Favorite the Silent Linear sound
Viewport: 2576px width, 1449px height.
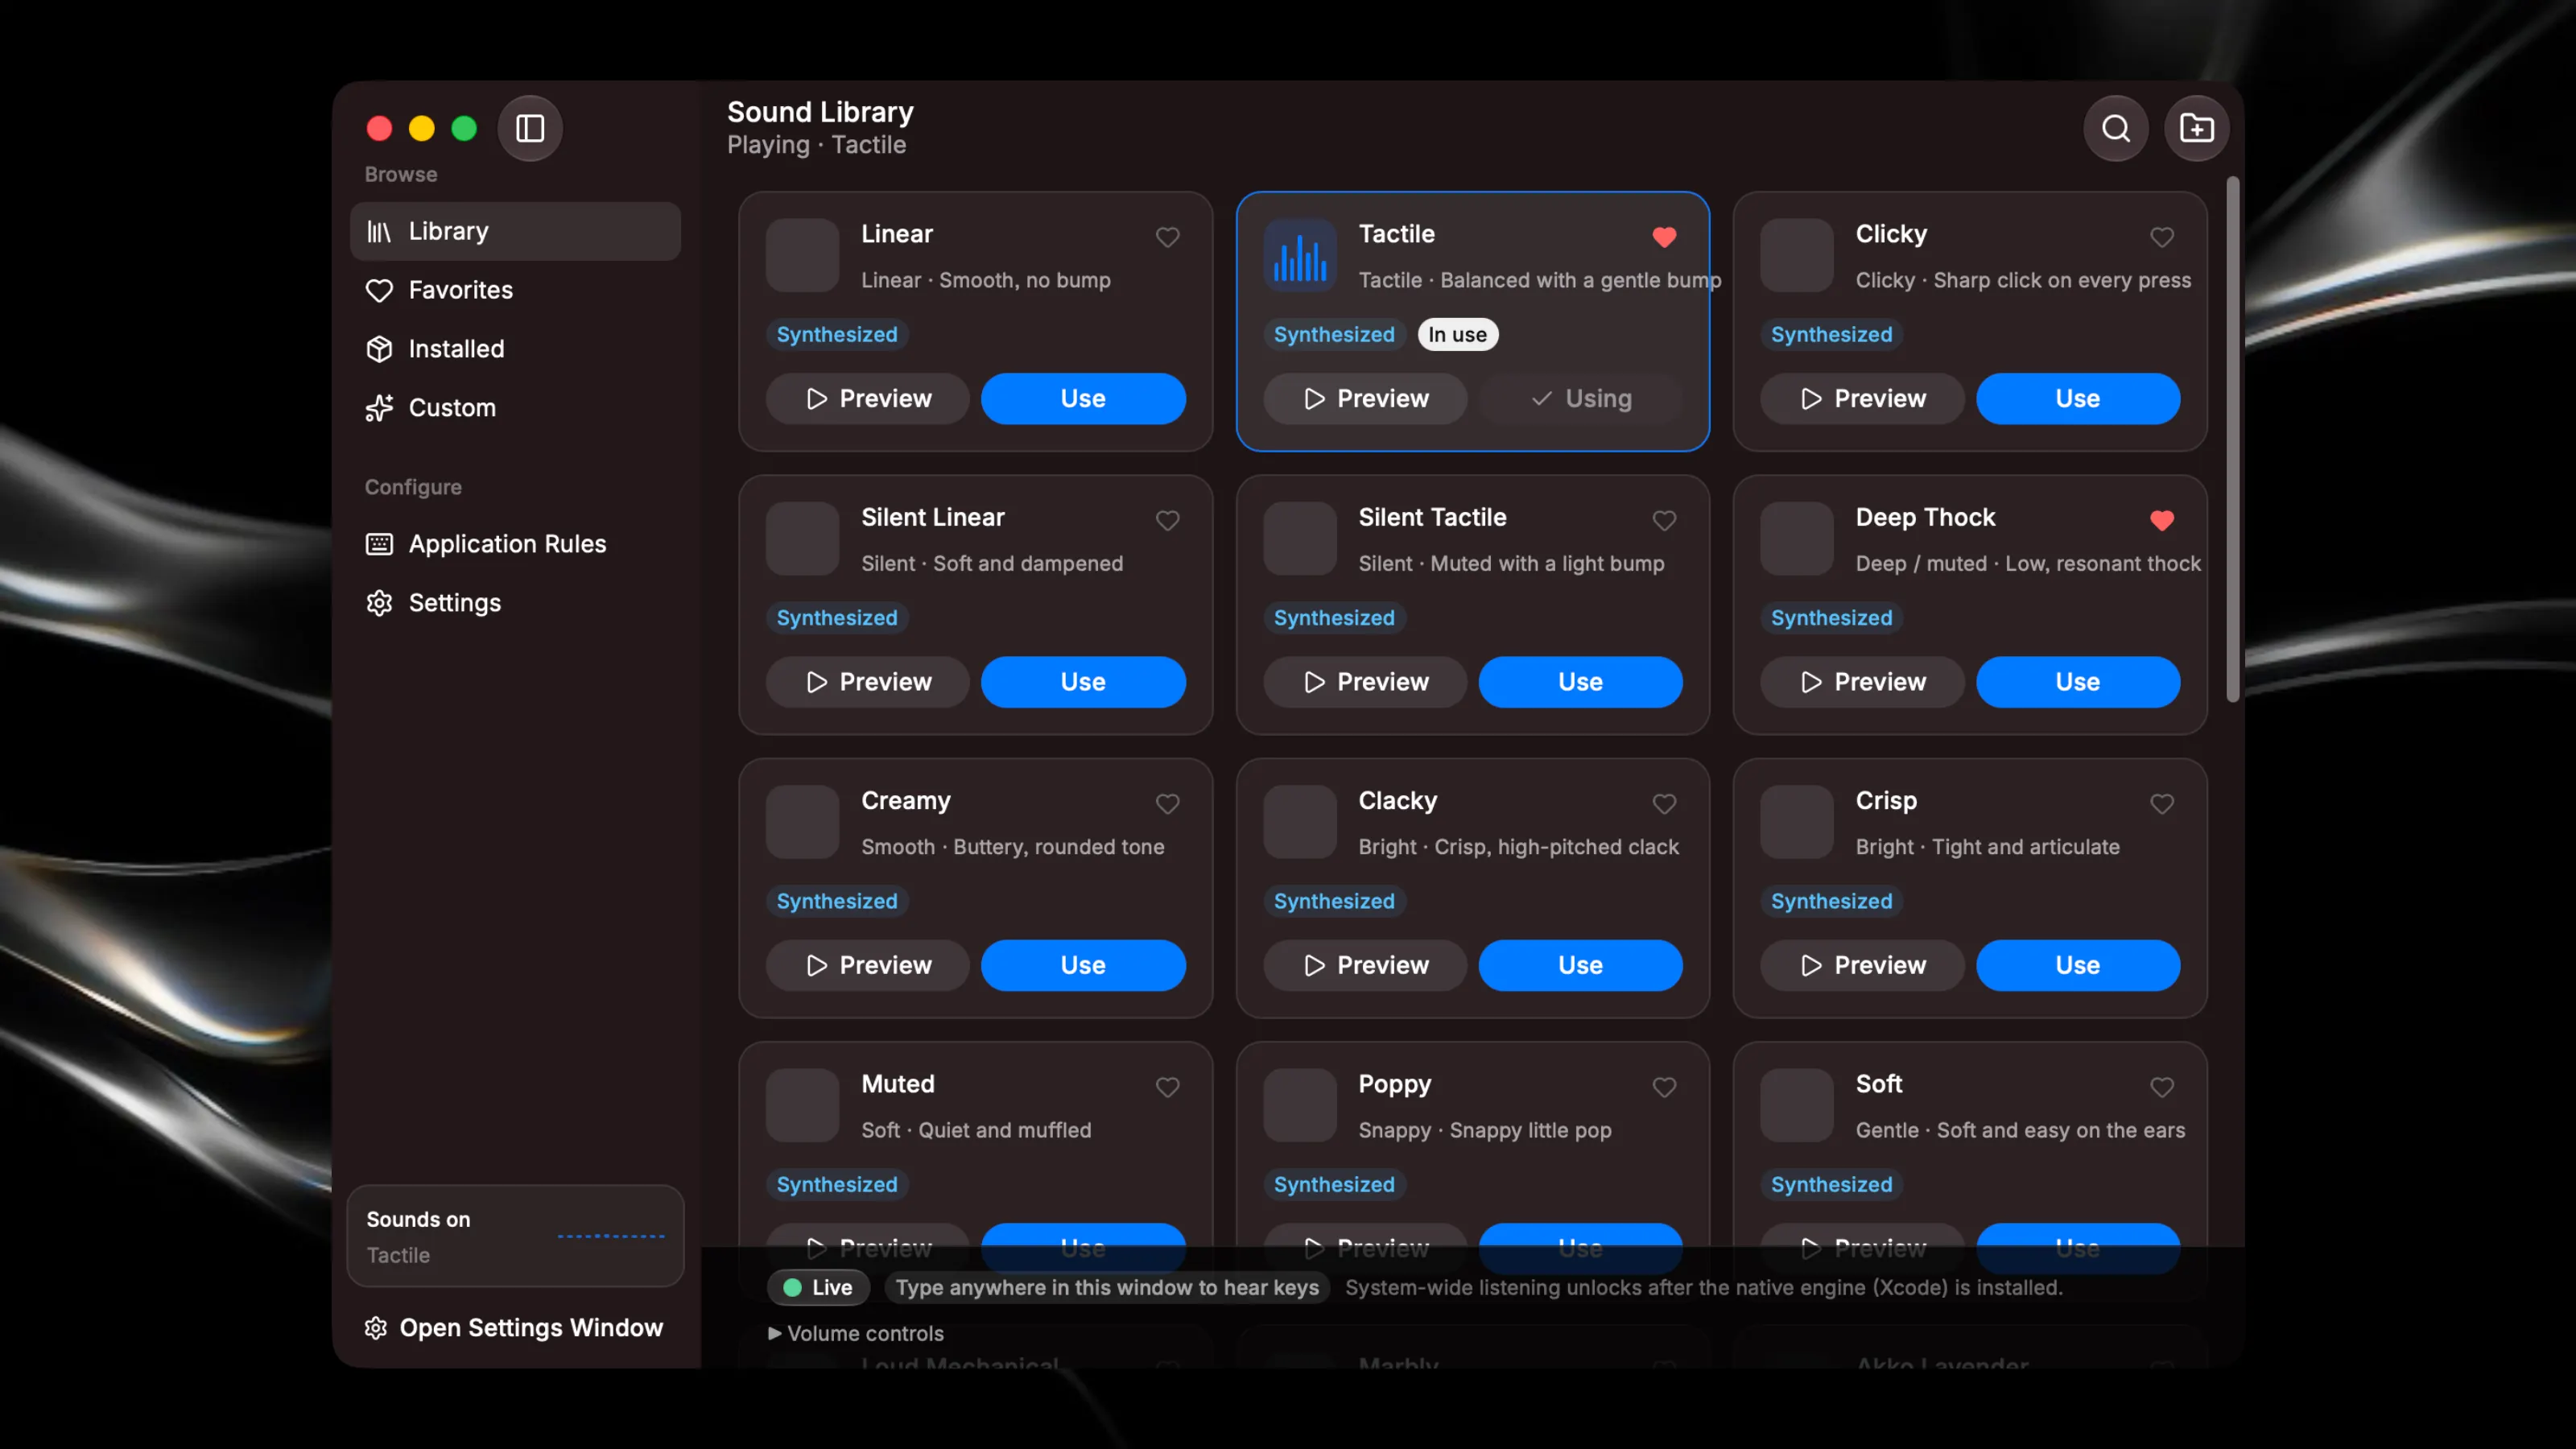[x=1167, y=520]
